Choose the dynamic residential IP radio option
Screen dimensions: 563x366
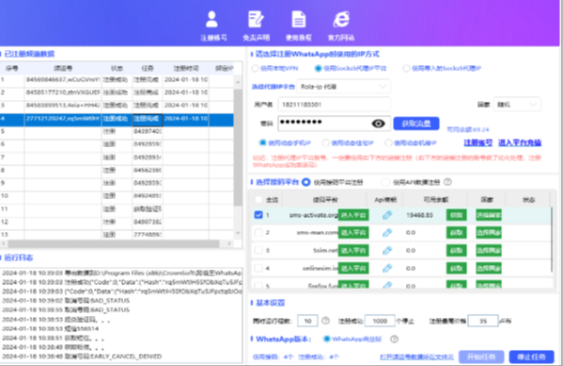click(325, 143)
